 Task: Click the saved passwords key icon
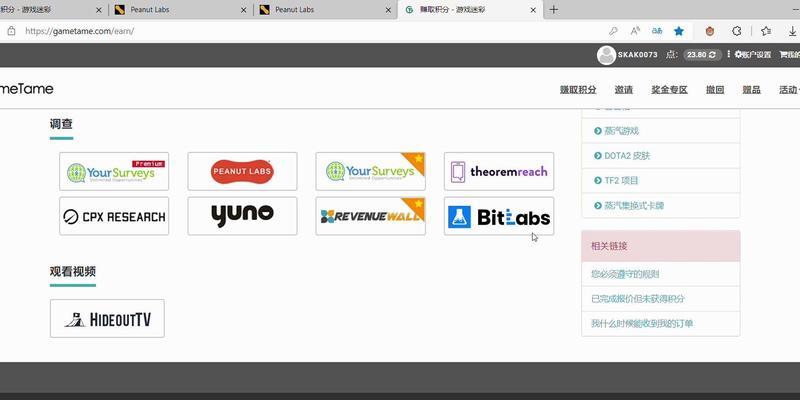pos(613,31)
